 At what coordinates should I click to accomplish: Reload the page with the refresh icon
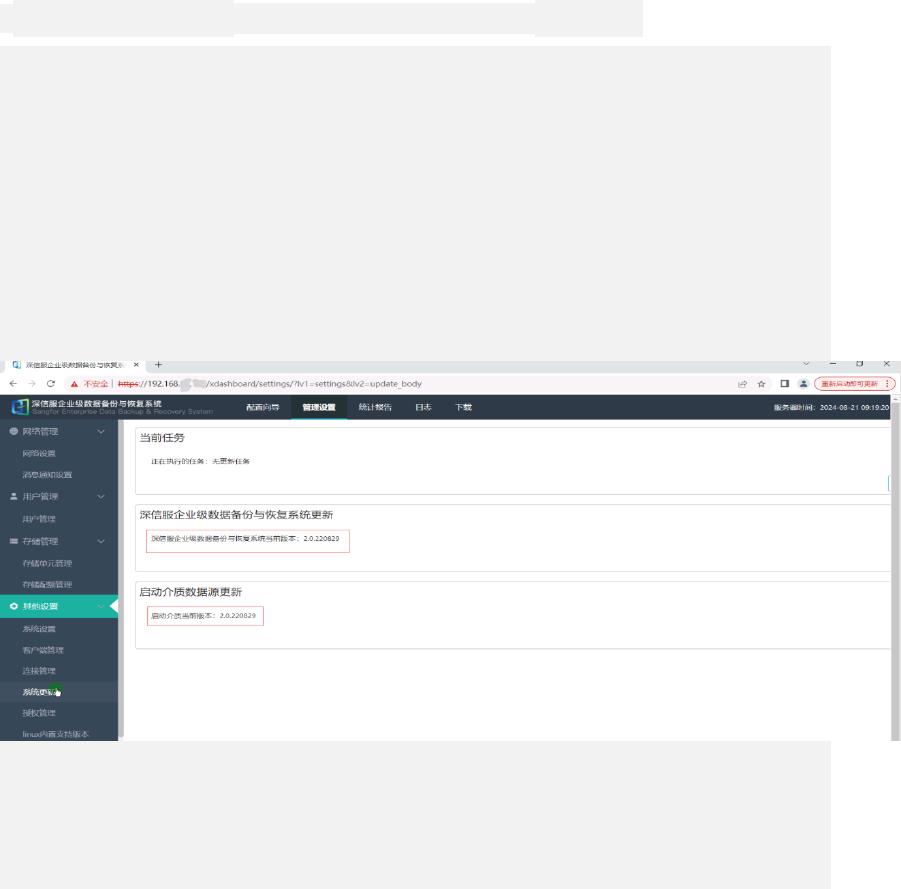(51, 383)
